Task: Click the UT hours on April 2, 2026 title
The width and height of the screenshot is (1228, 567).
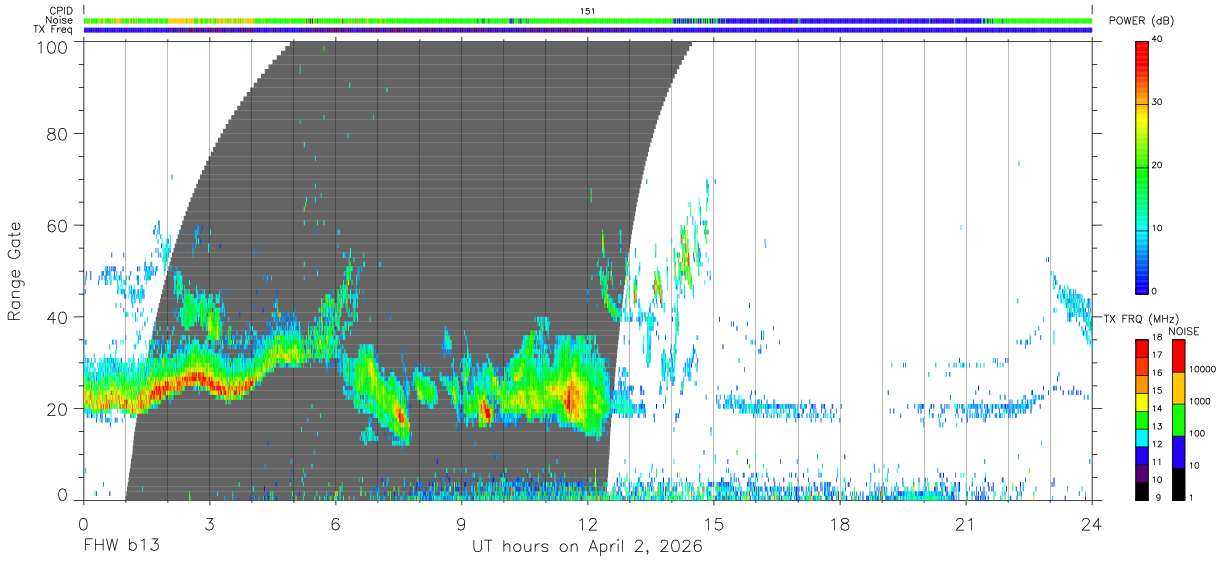Action: tap(587, 547)
